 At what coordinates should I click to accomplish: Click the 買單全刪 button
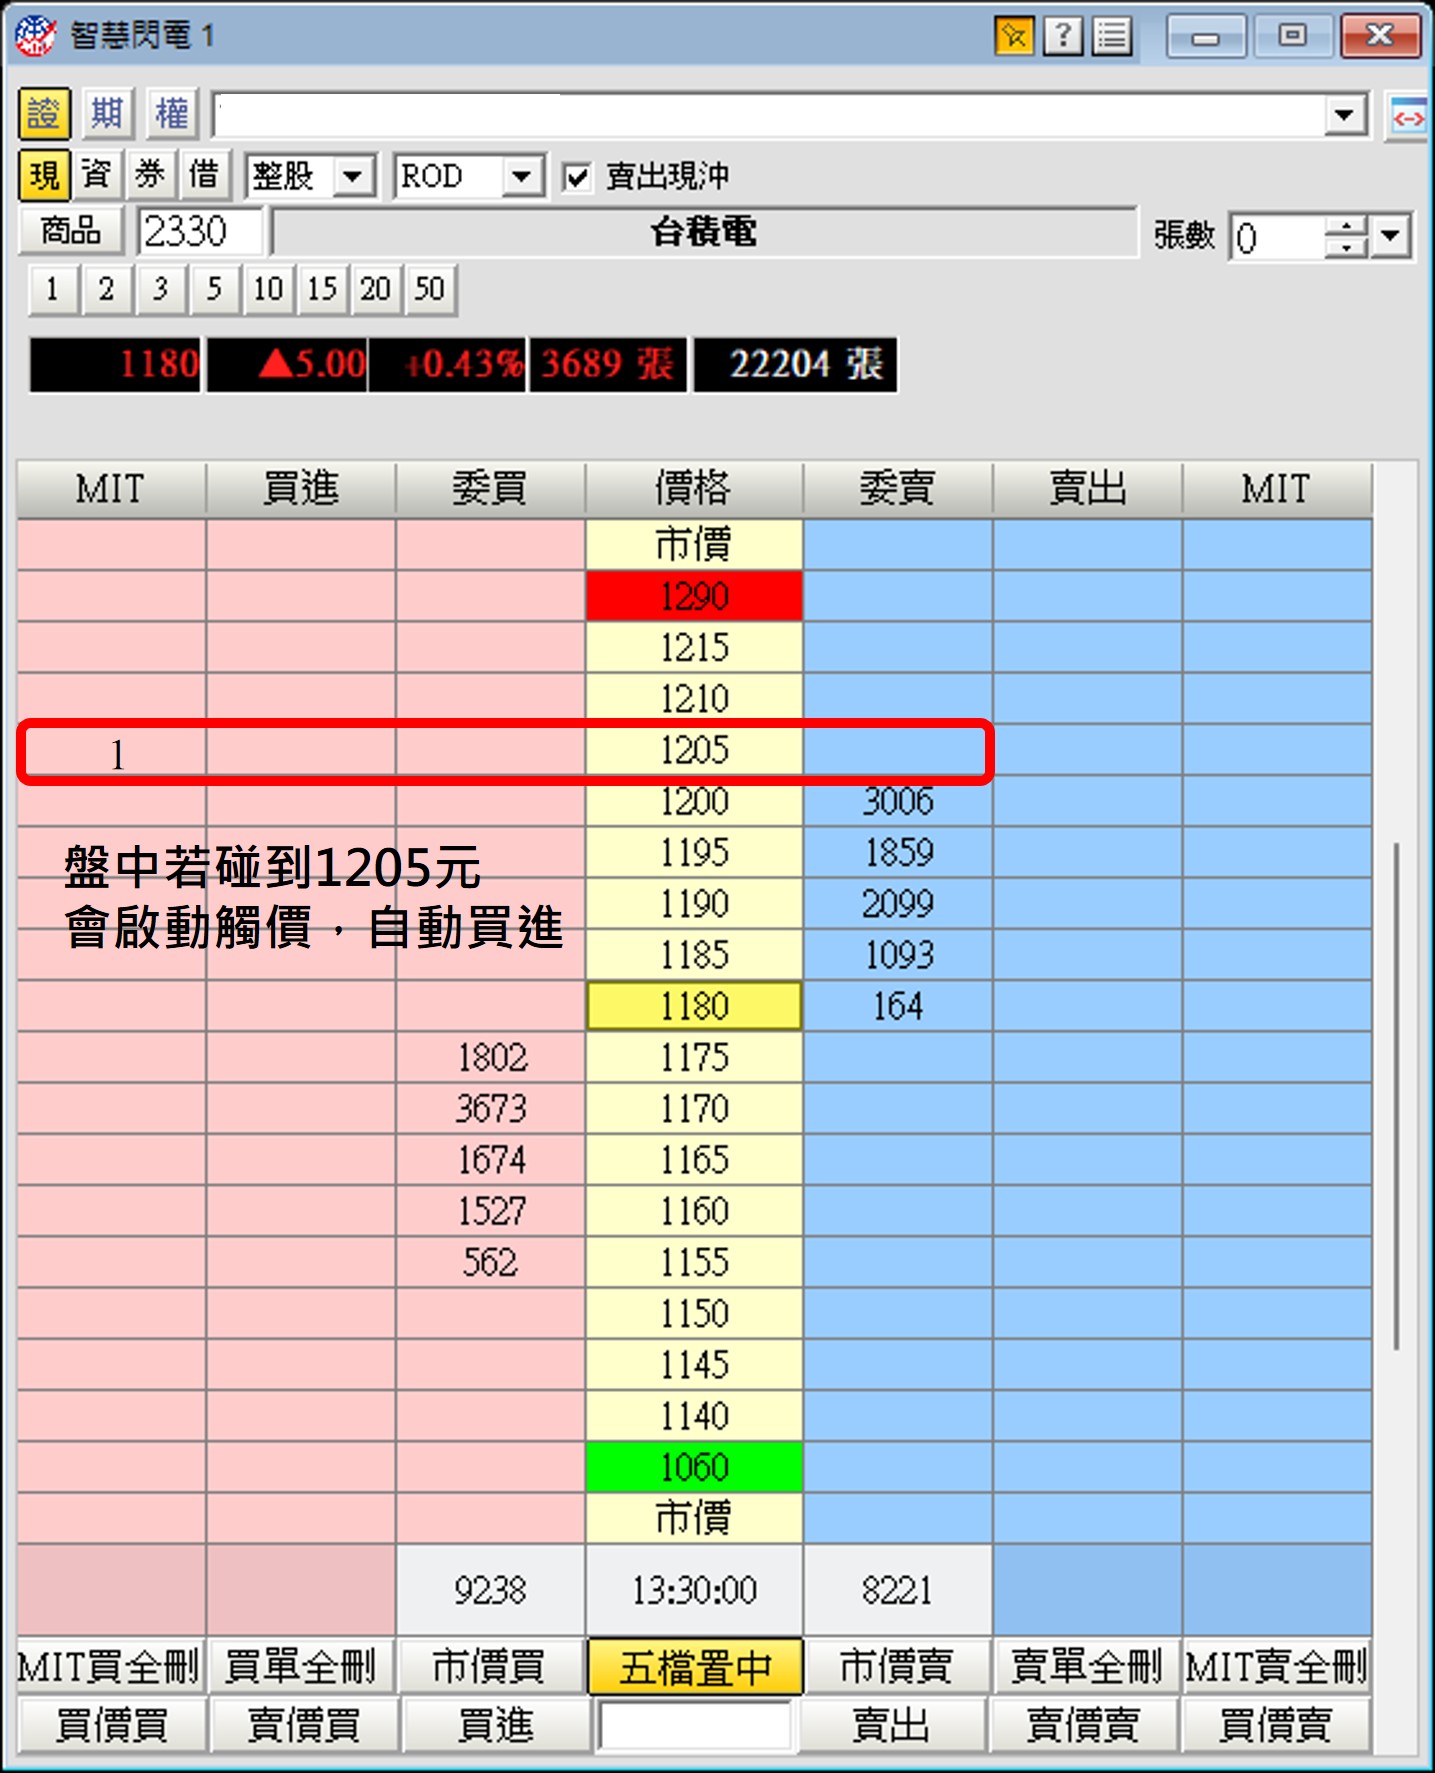point(301,1666)
